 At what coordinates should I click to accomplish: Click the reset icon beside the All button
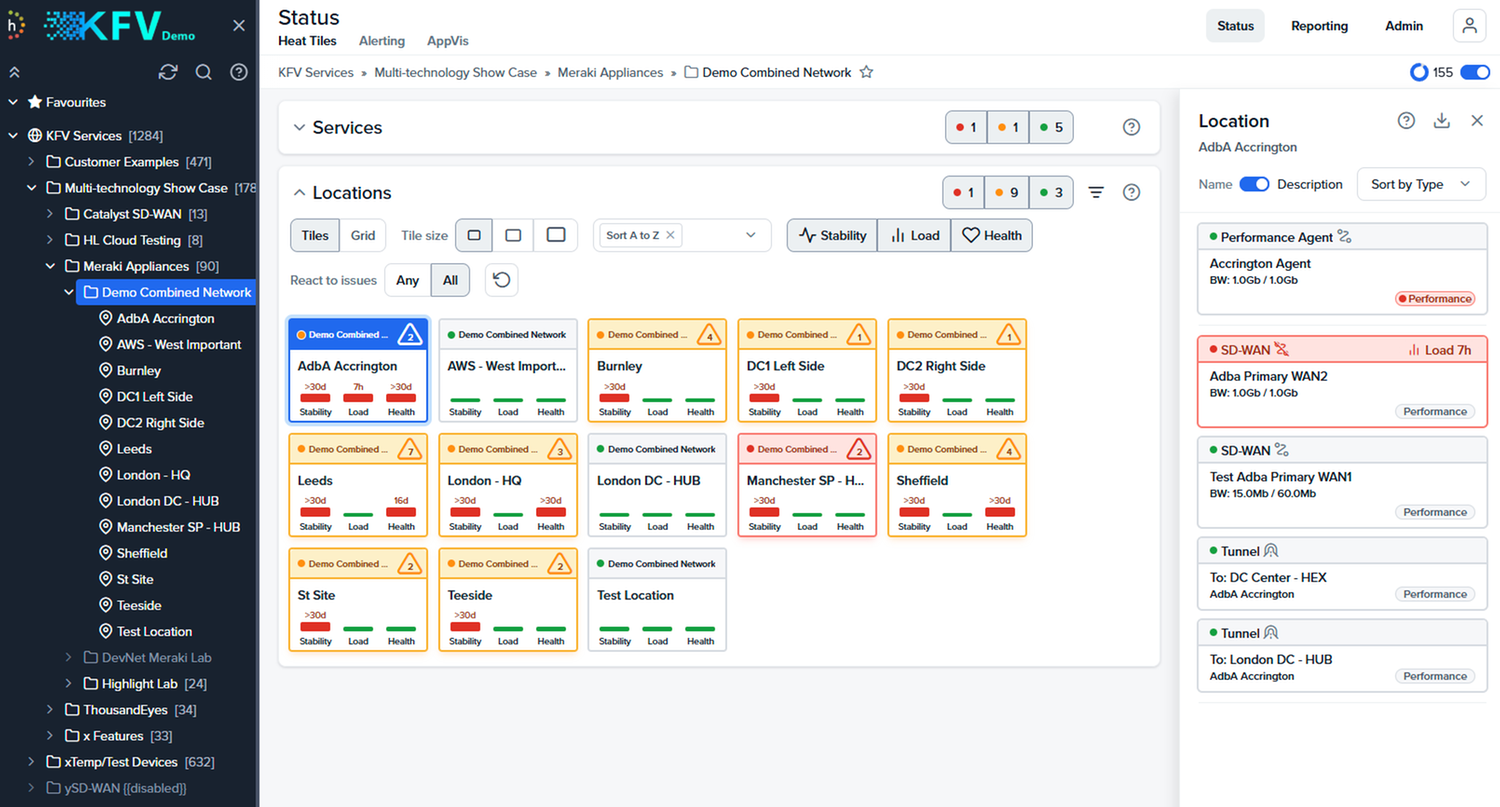502,280
